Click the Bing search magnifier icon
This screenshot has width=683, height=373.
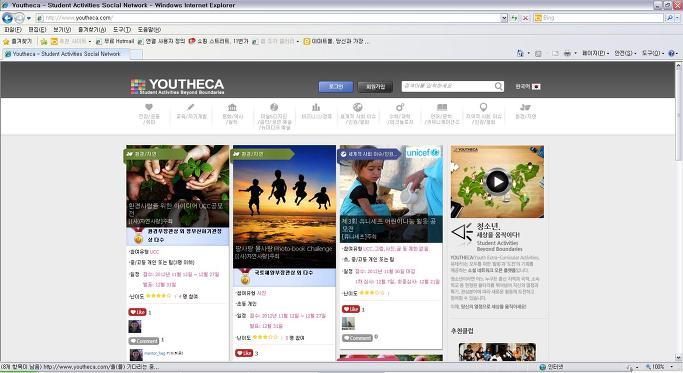[x=669, y=18]
